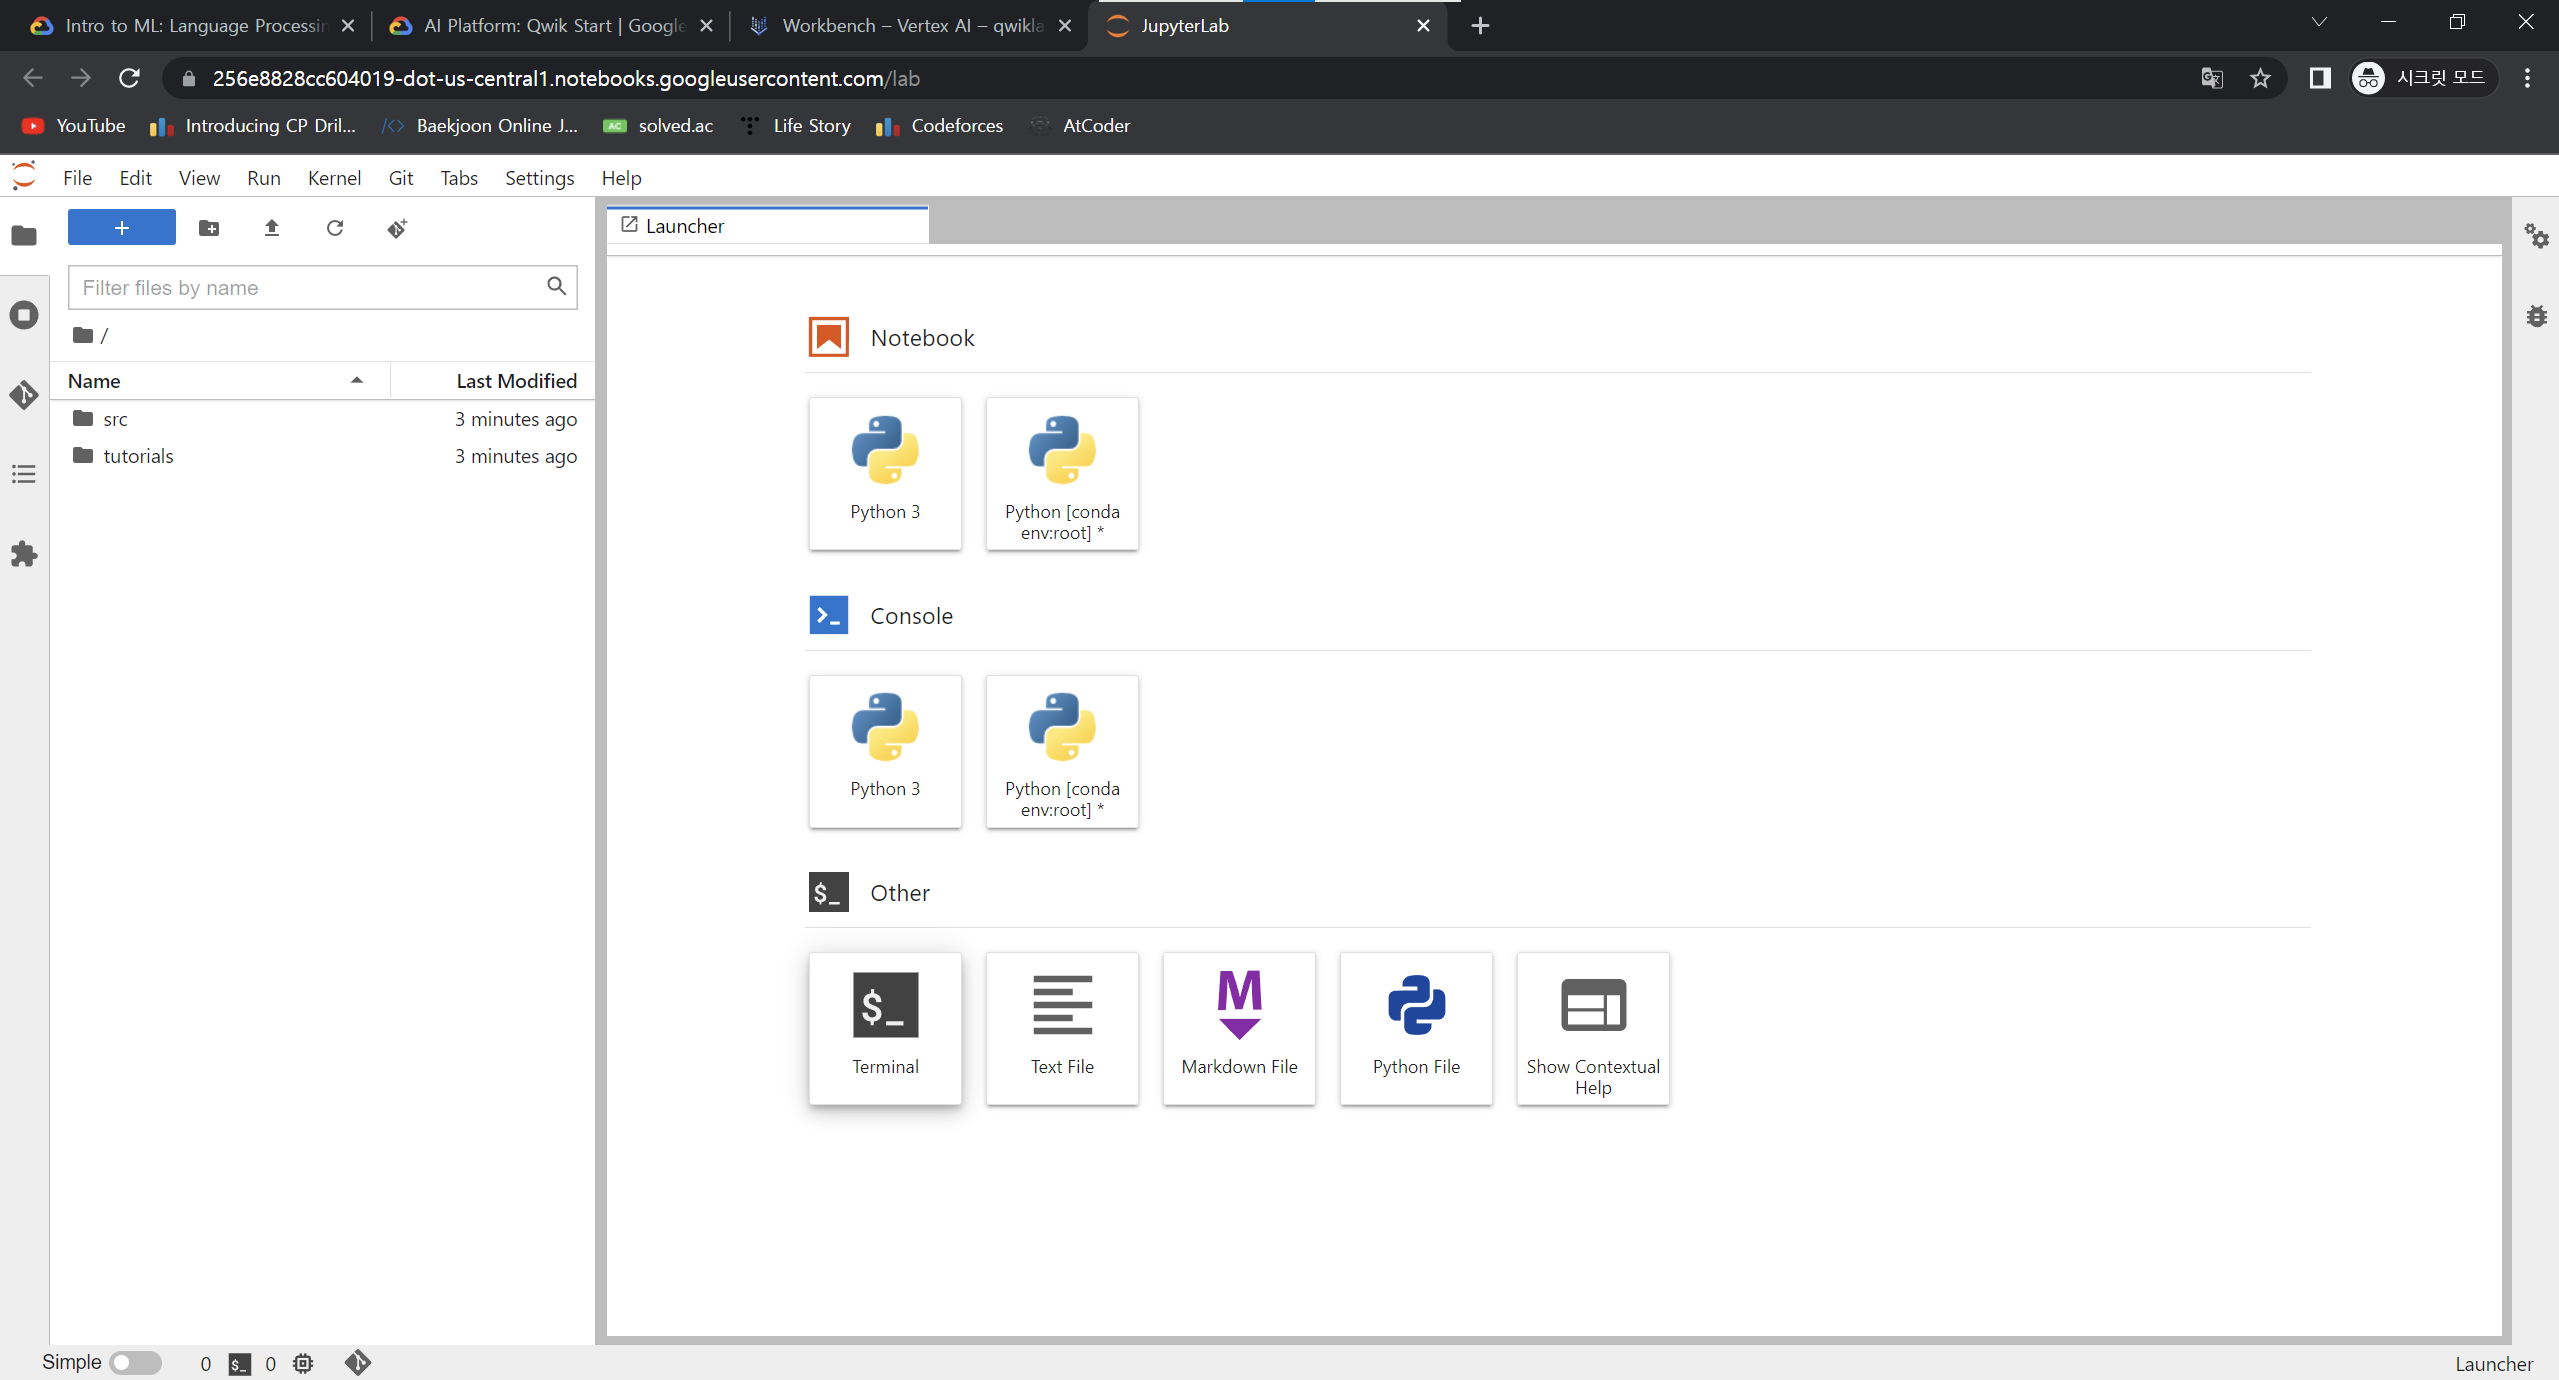Screen dimensions: 2559x1380
Task: Expand the tutorials folder
Action: (138, 456)
